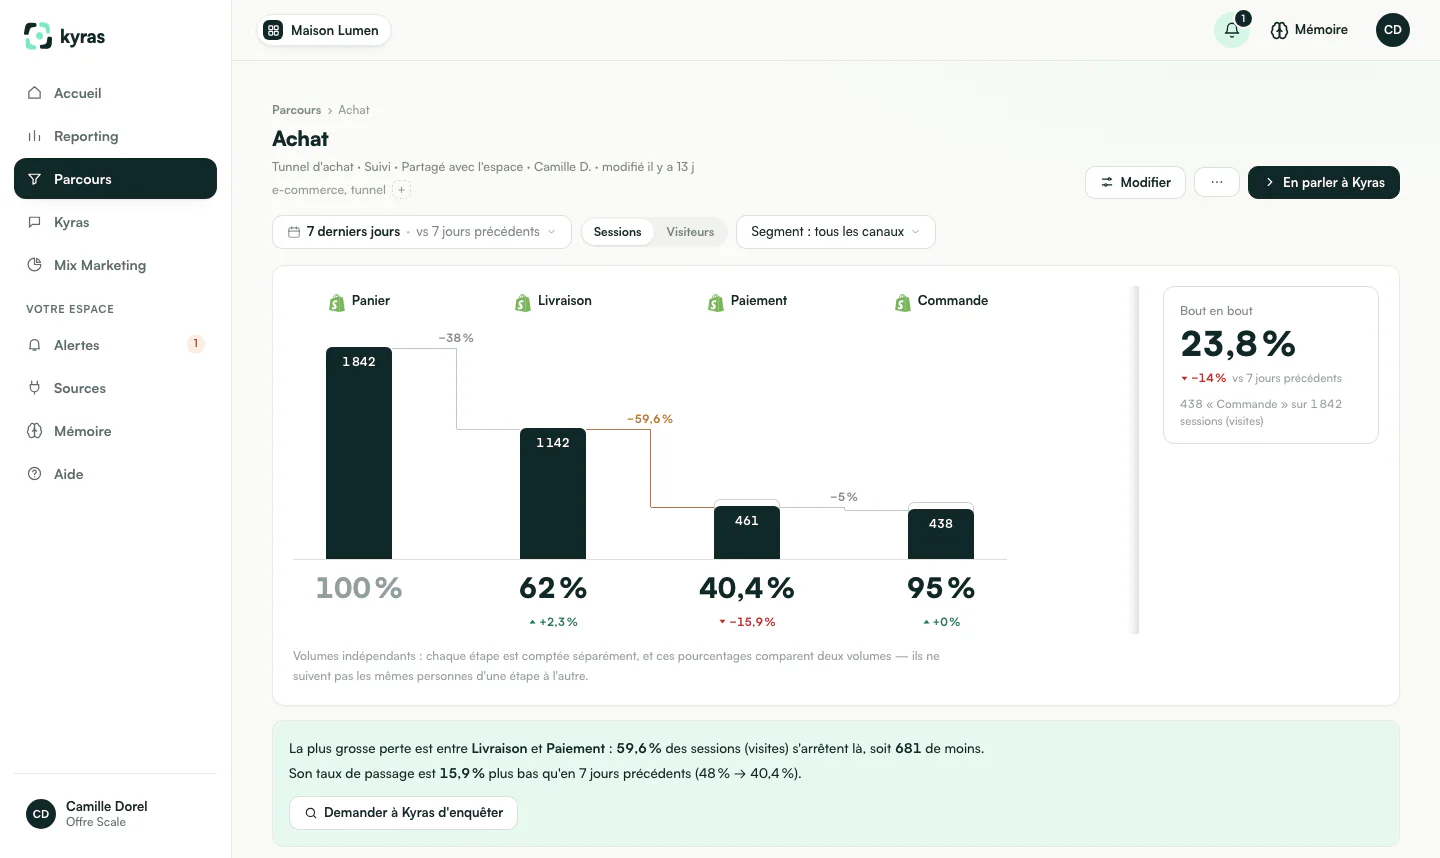Open Reporting in the sidebar
The height and width of the screenshot is (858, 1440).
pos(115,136)
